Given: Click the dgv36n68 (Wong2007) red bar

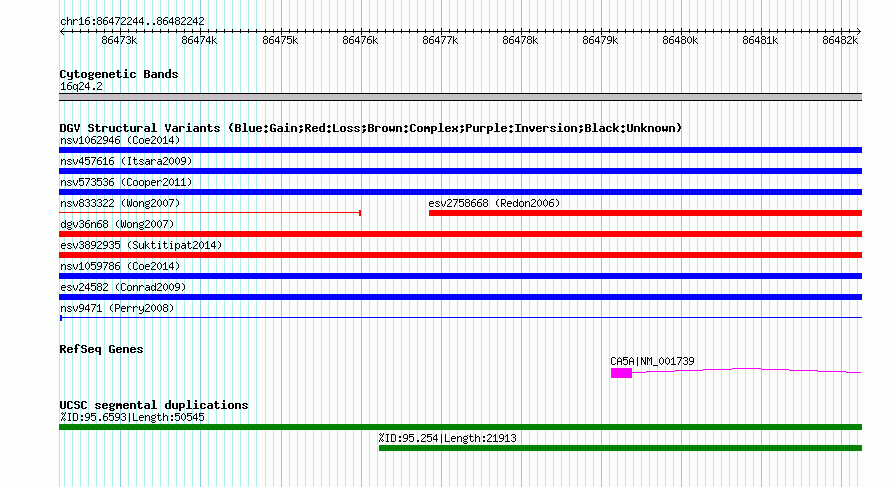Looking at the screenshot, I should 460,234.
